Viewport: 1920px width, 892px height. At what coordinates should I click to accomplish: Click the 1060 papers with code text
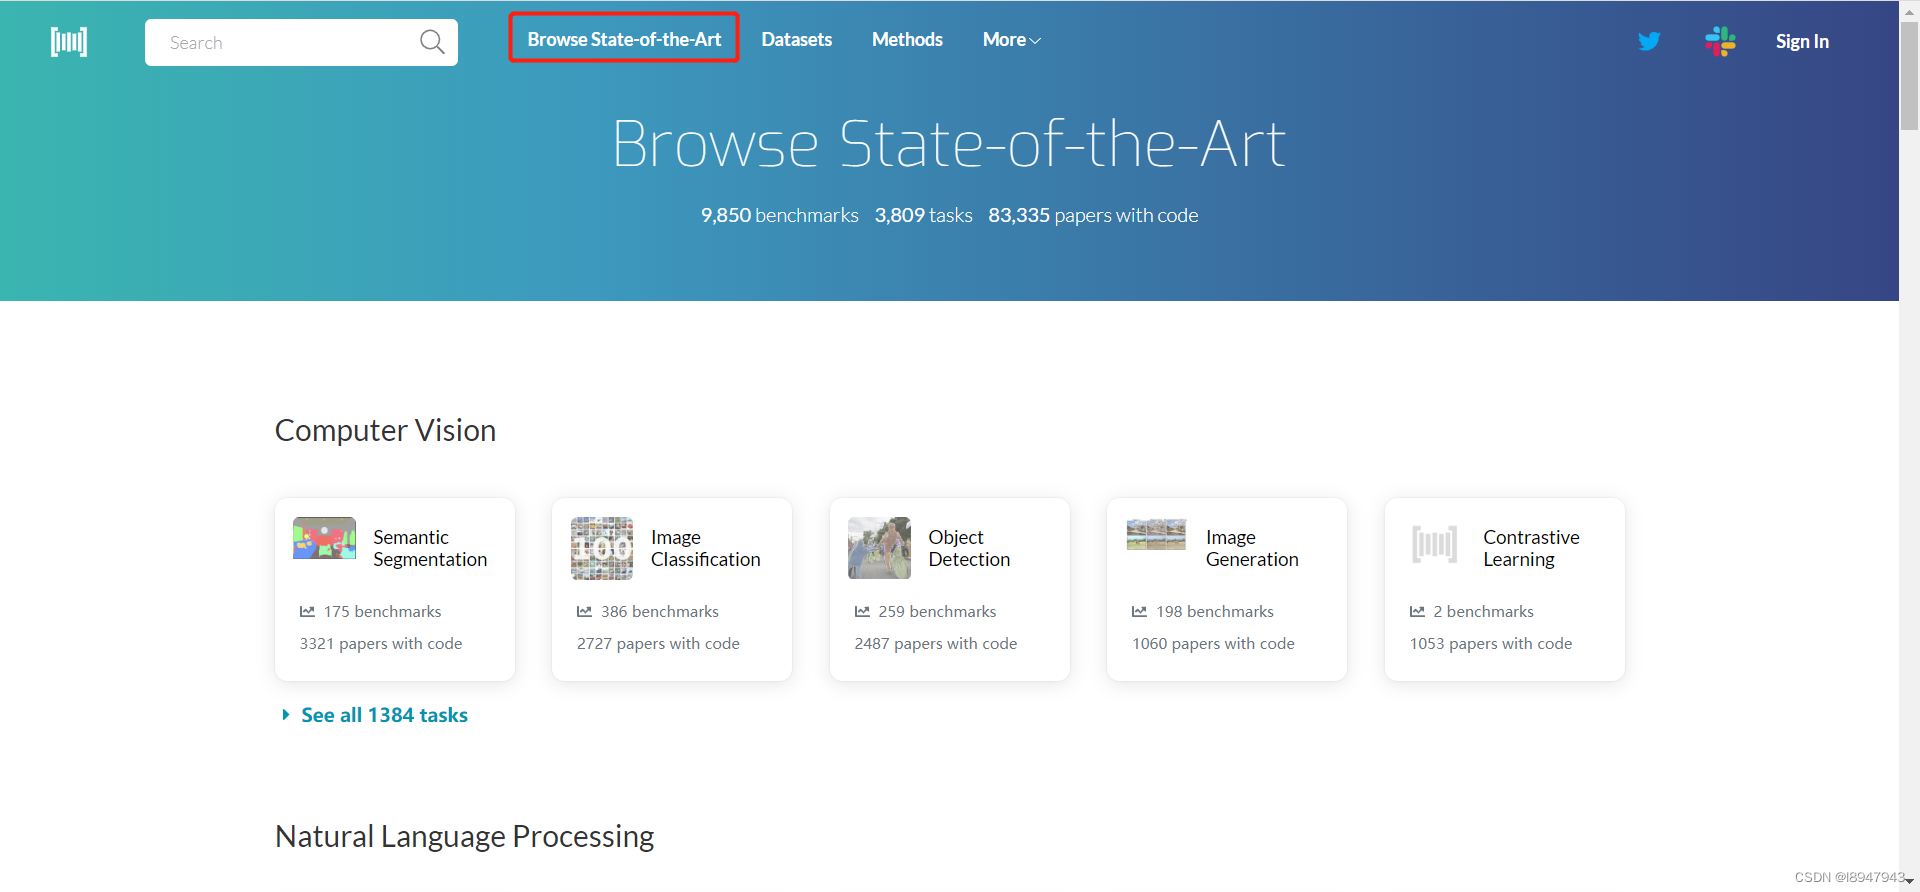click(1213, 643)
